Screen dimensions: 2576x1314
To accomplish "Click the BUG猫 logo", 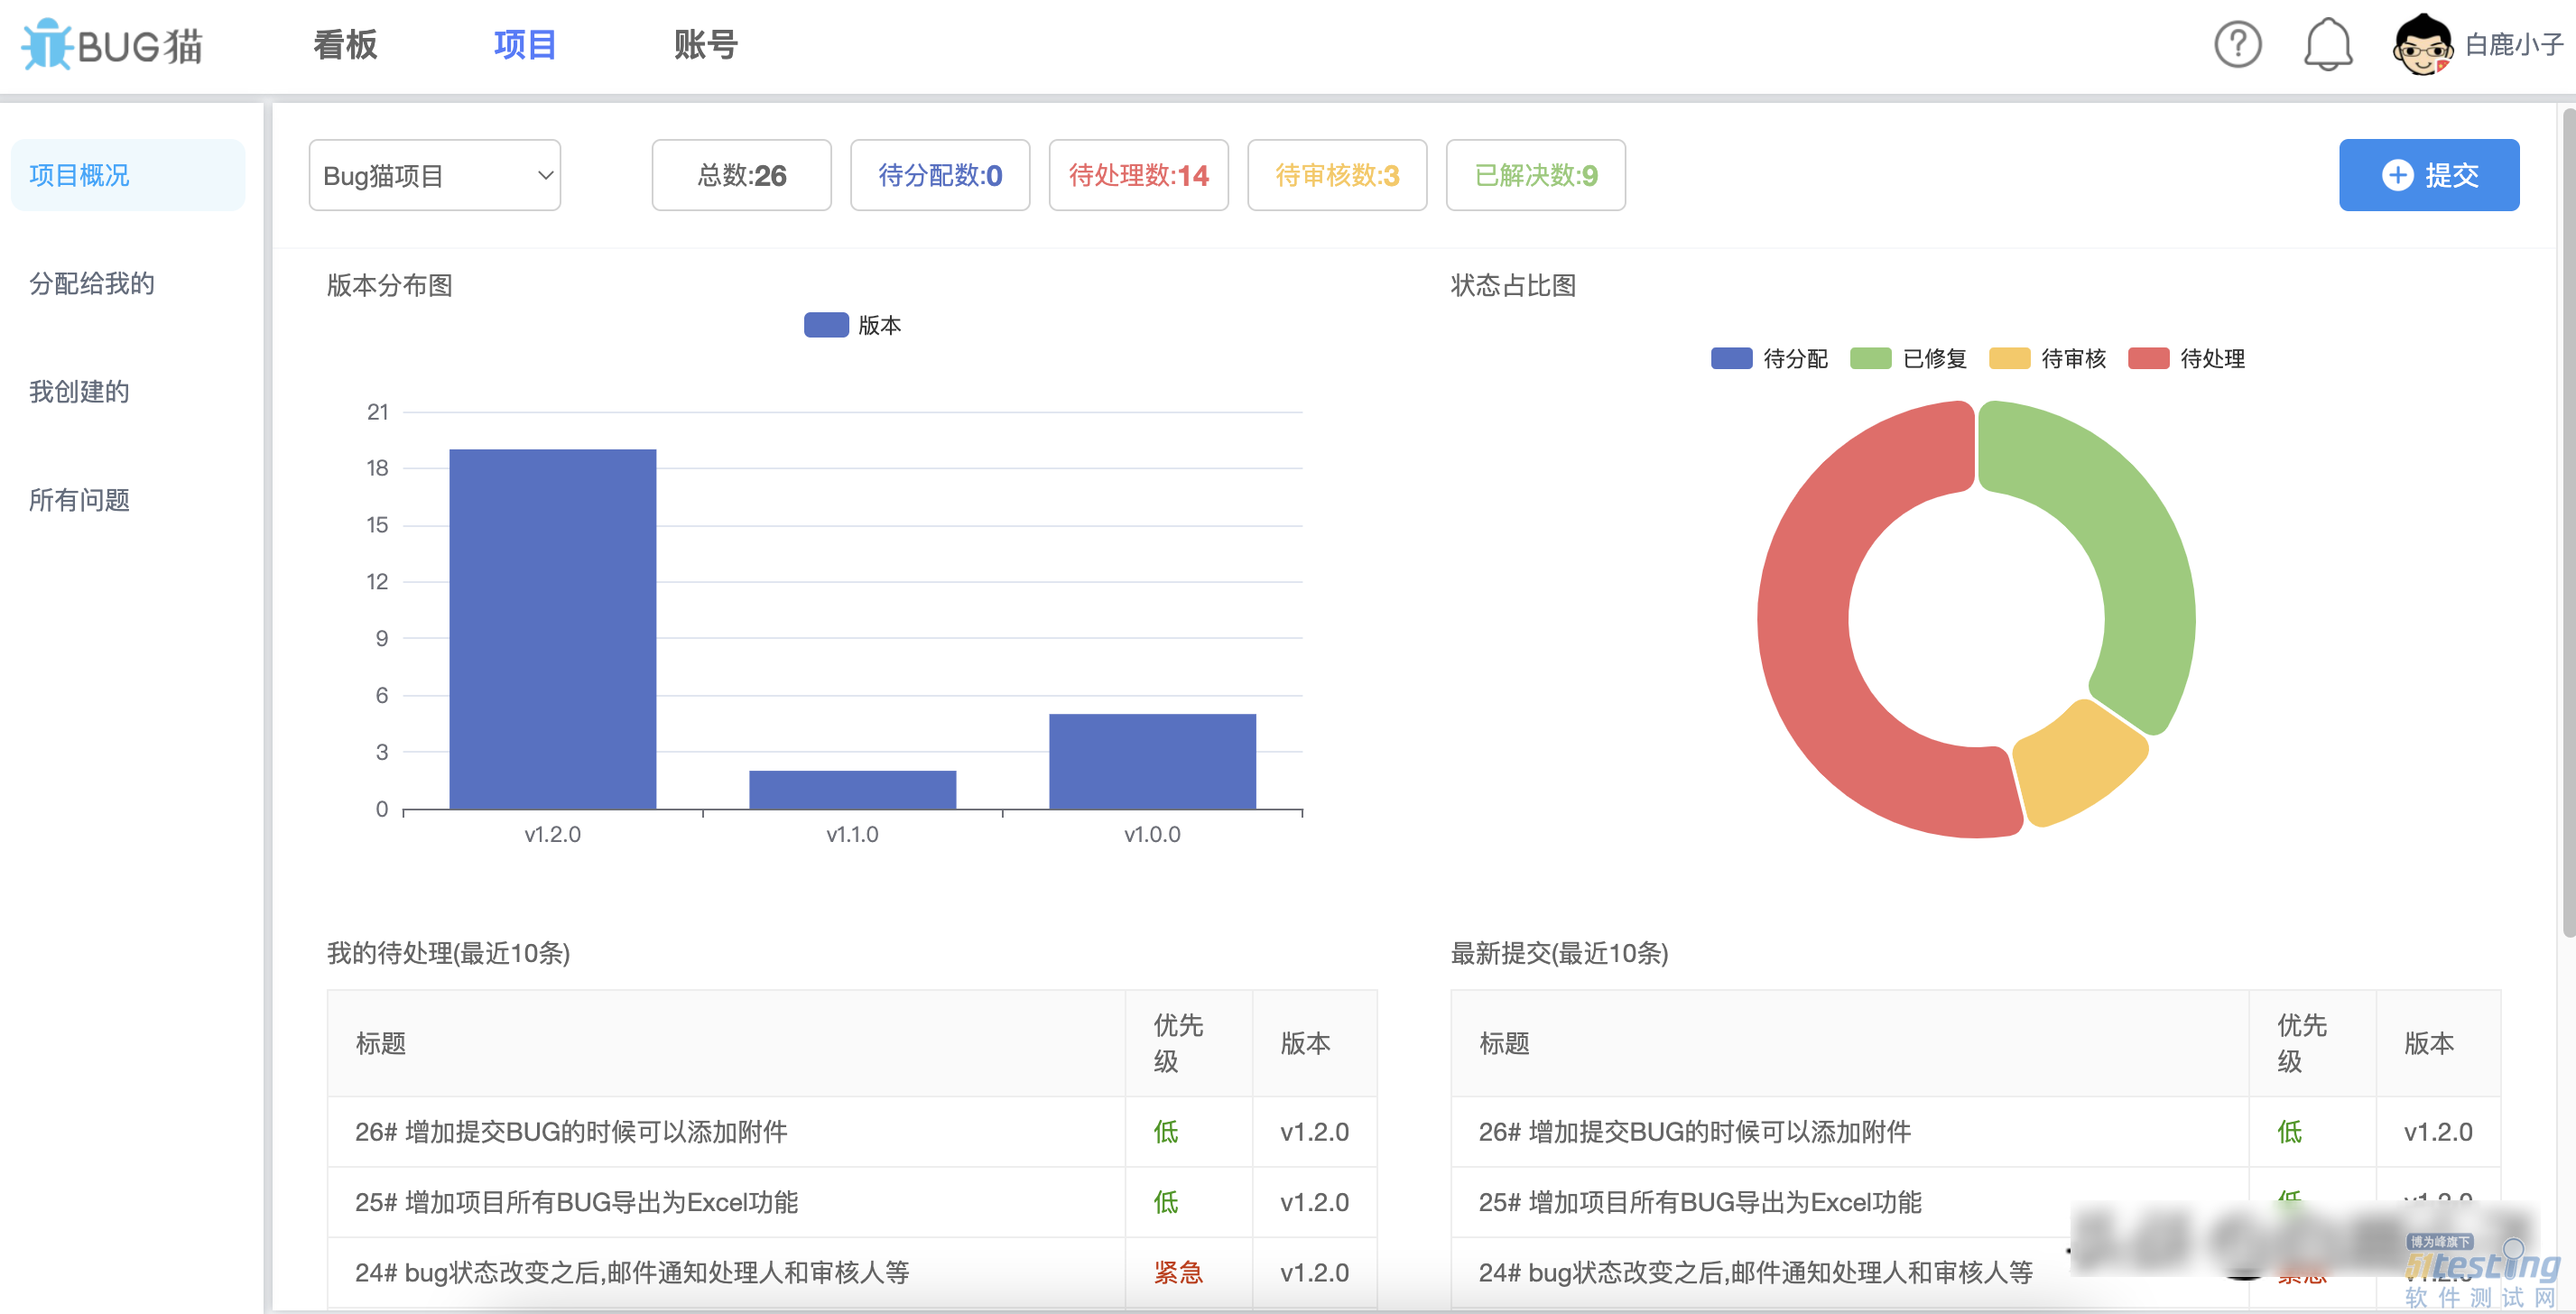I will 112,45.
